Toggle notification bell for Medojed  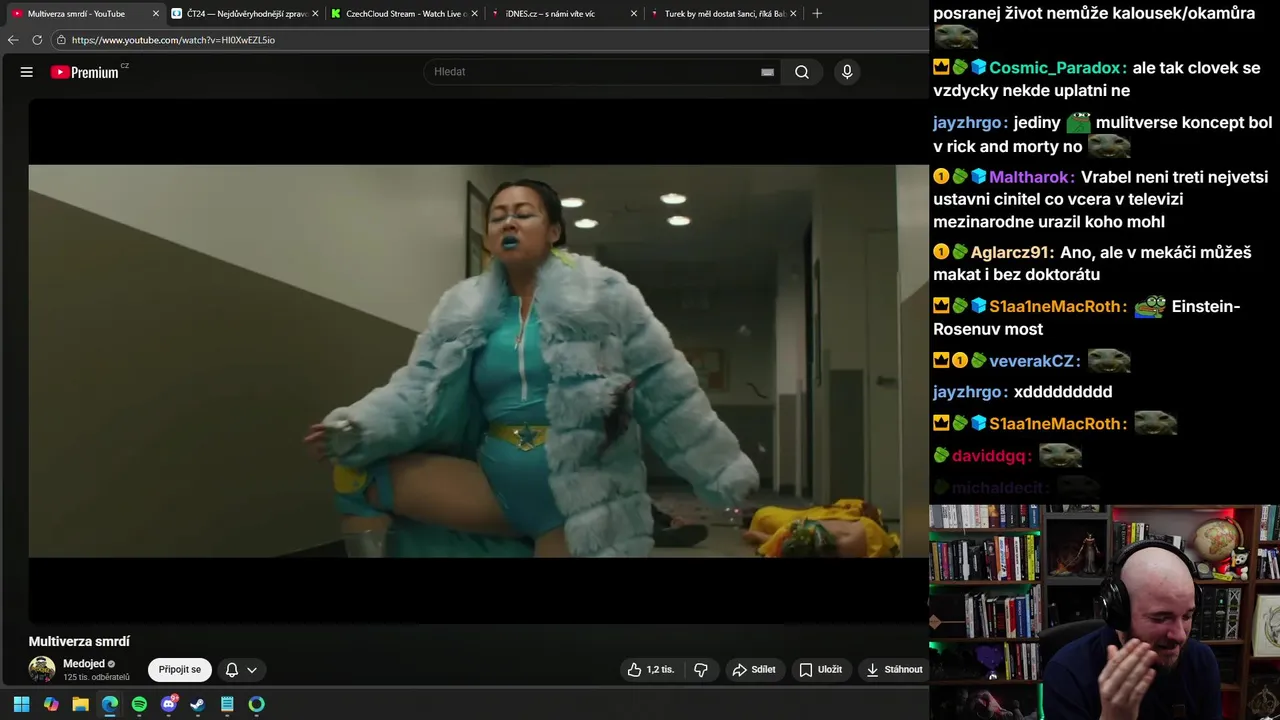pyautogui.click(x=231, y=670)
